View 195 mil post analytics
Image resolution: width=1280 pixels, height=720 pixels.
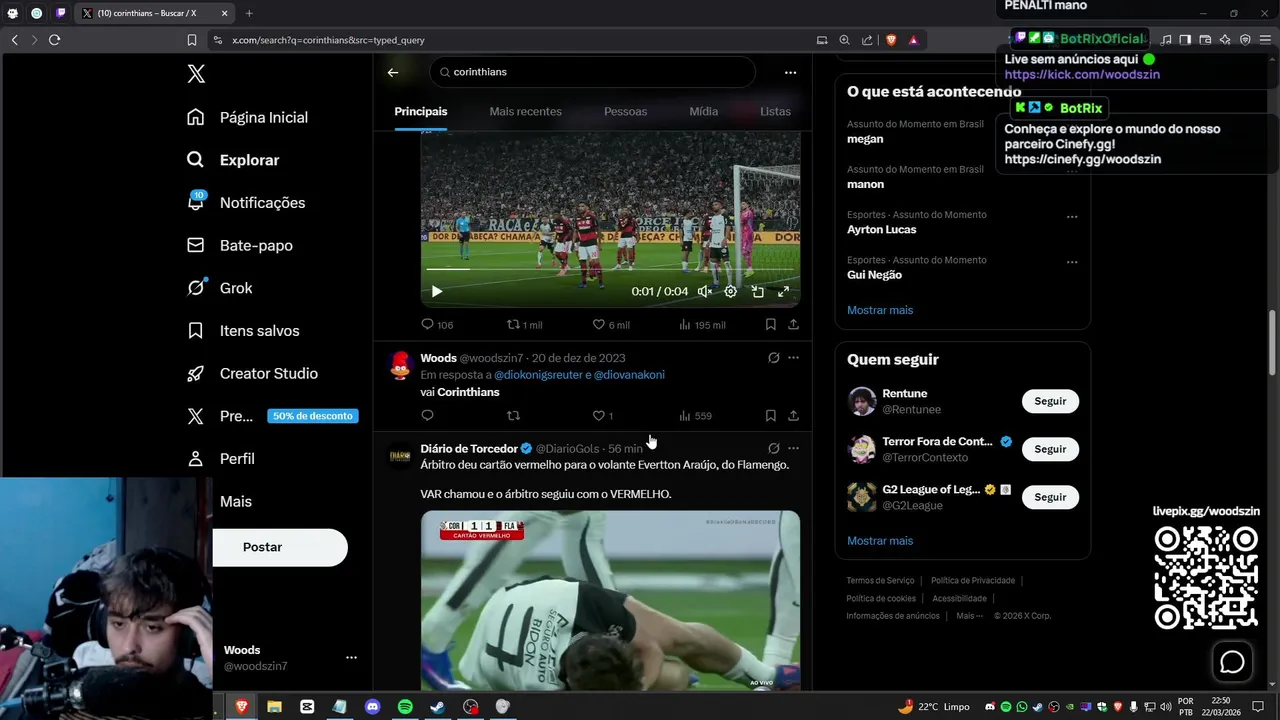click(x=702, y=325)
